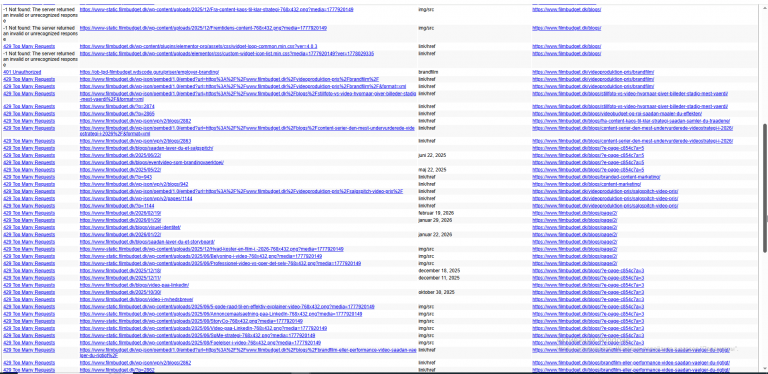Open the /2025/05/22/ archive link
Image resolution: width=768 pixels, height=374 pixels.
click(x=120, y=170)
